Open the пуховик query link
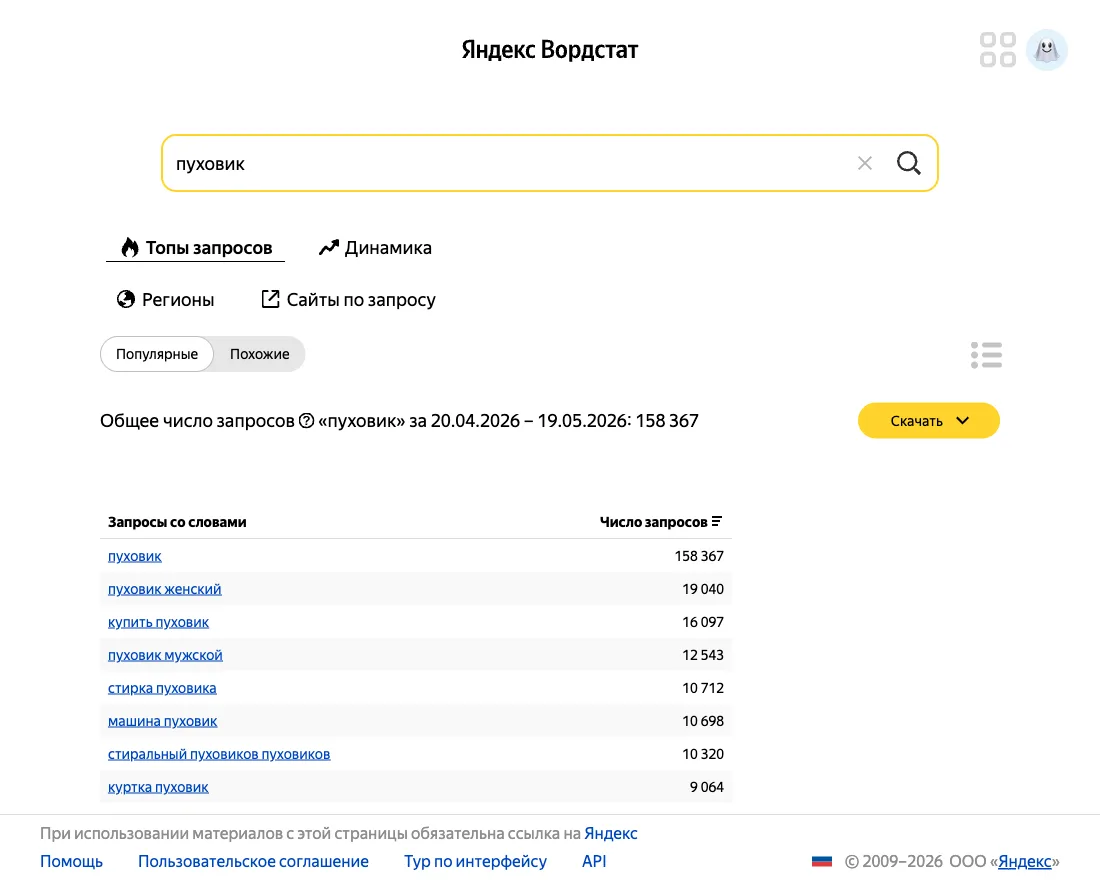1100x880 pixels. 135,556
